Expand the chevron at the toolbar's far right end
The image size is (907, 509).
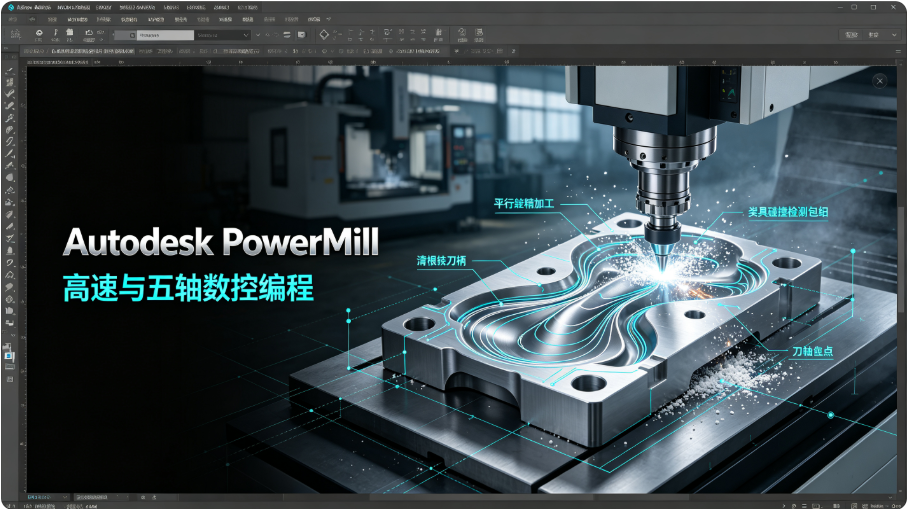pos(895,35)
